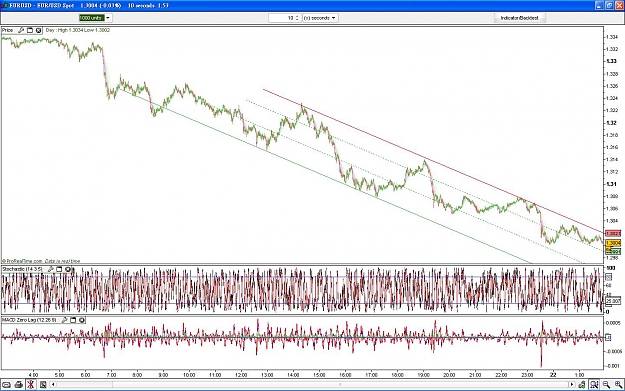Adjust the timeframe number spinner arrows

click(297, 18)
